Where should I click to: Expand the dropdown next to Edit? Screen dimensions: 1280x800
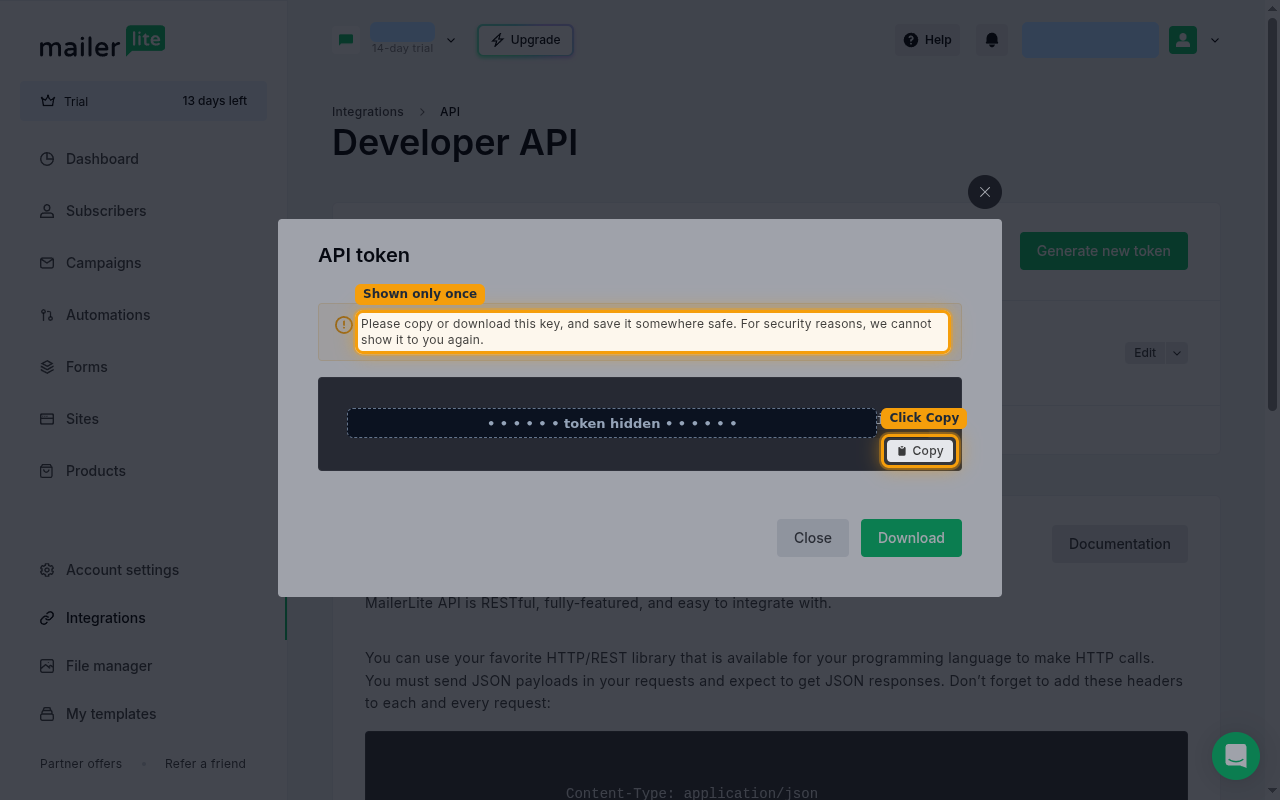click(x=1177, y=353)
